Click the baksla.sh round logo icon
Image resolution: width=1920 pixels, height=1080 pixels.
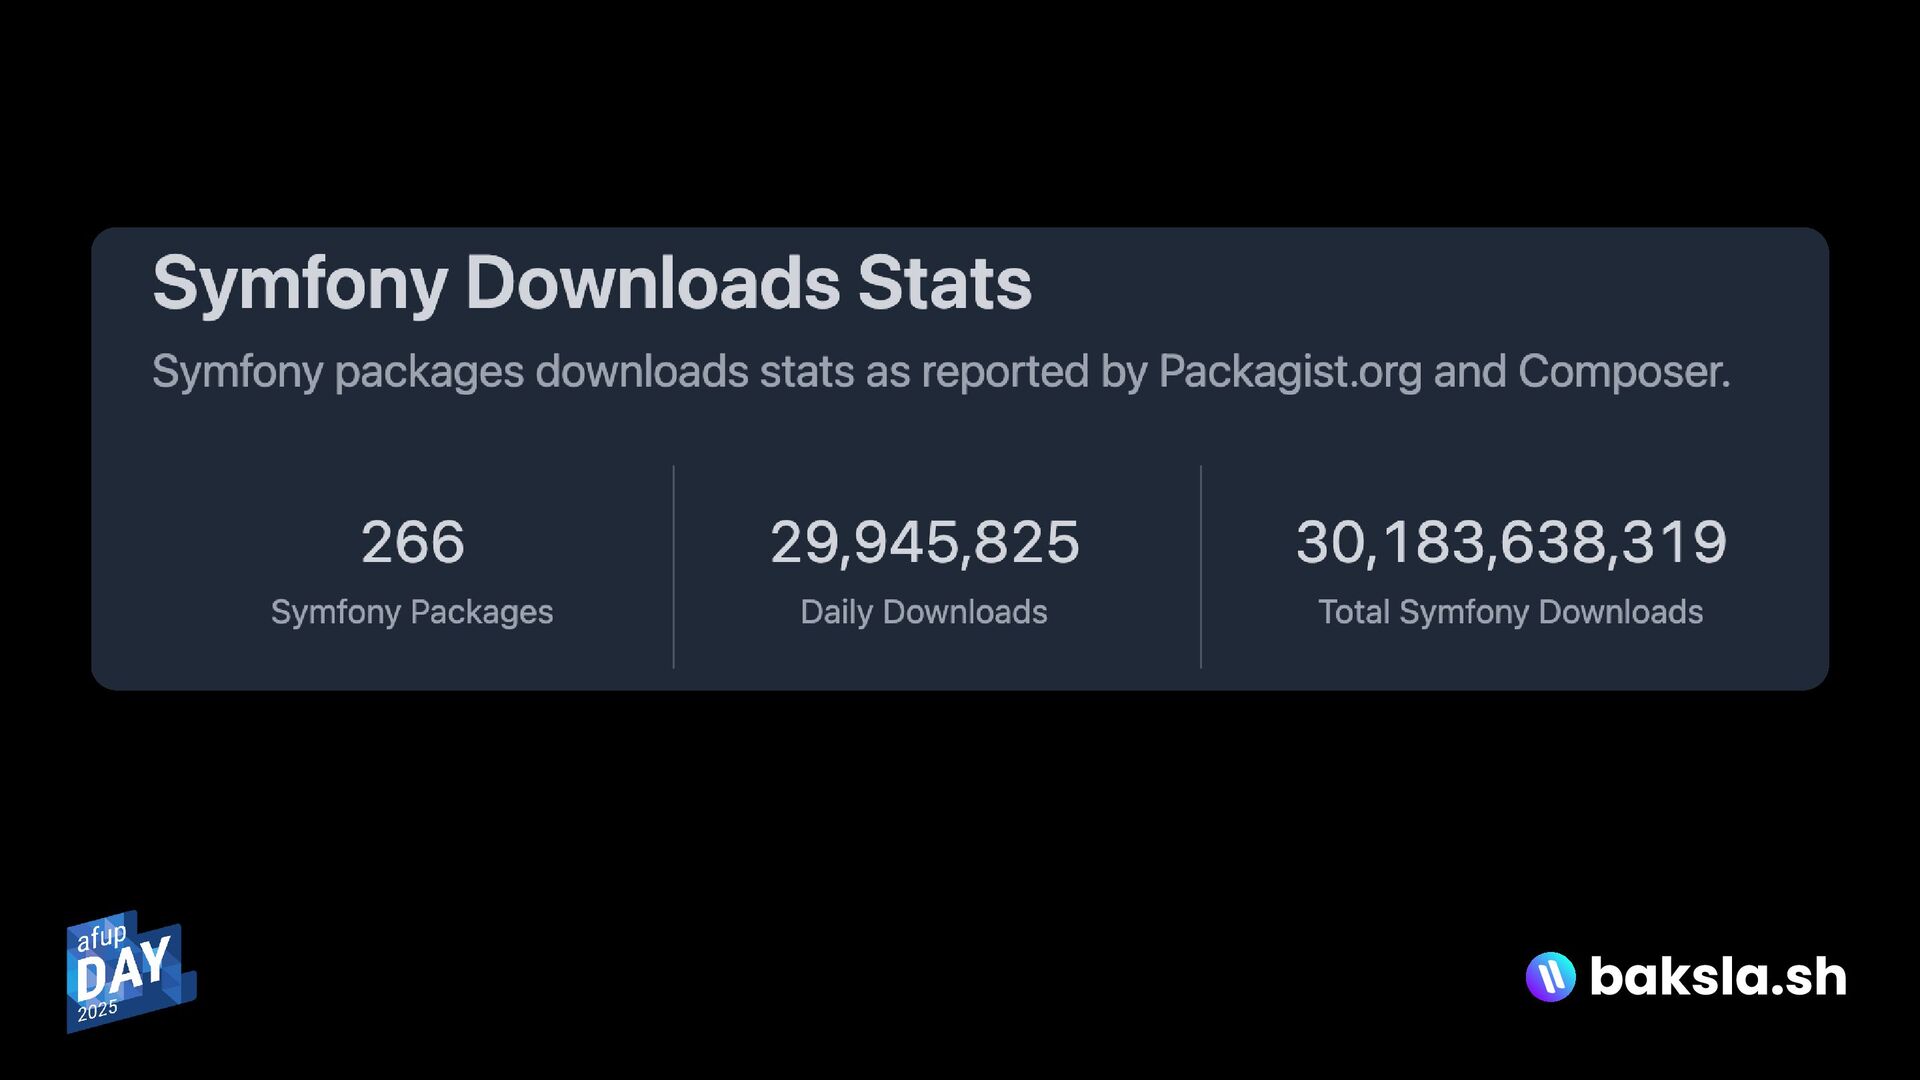pos(1550,977)
